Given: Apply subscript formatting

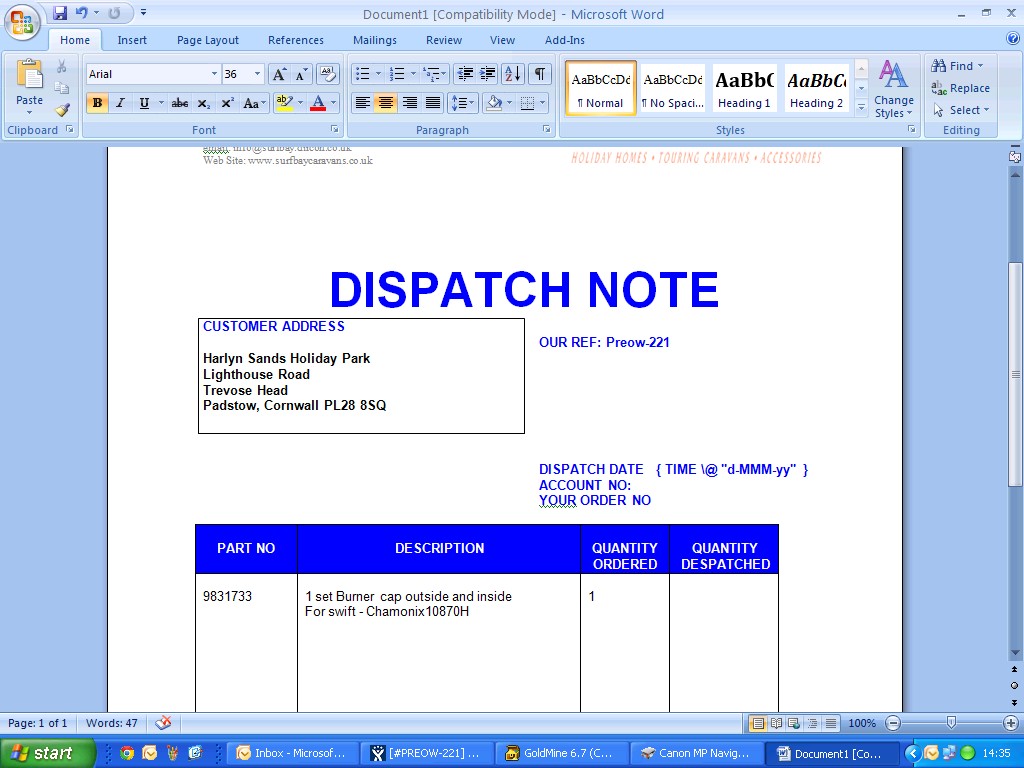Looking at the screenshot, I should (x=204, y=103).
